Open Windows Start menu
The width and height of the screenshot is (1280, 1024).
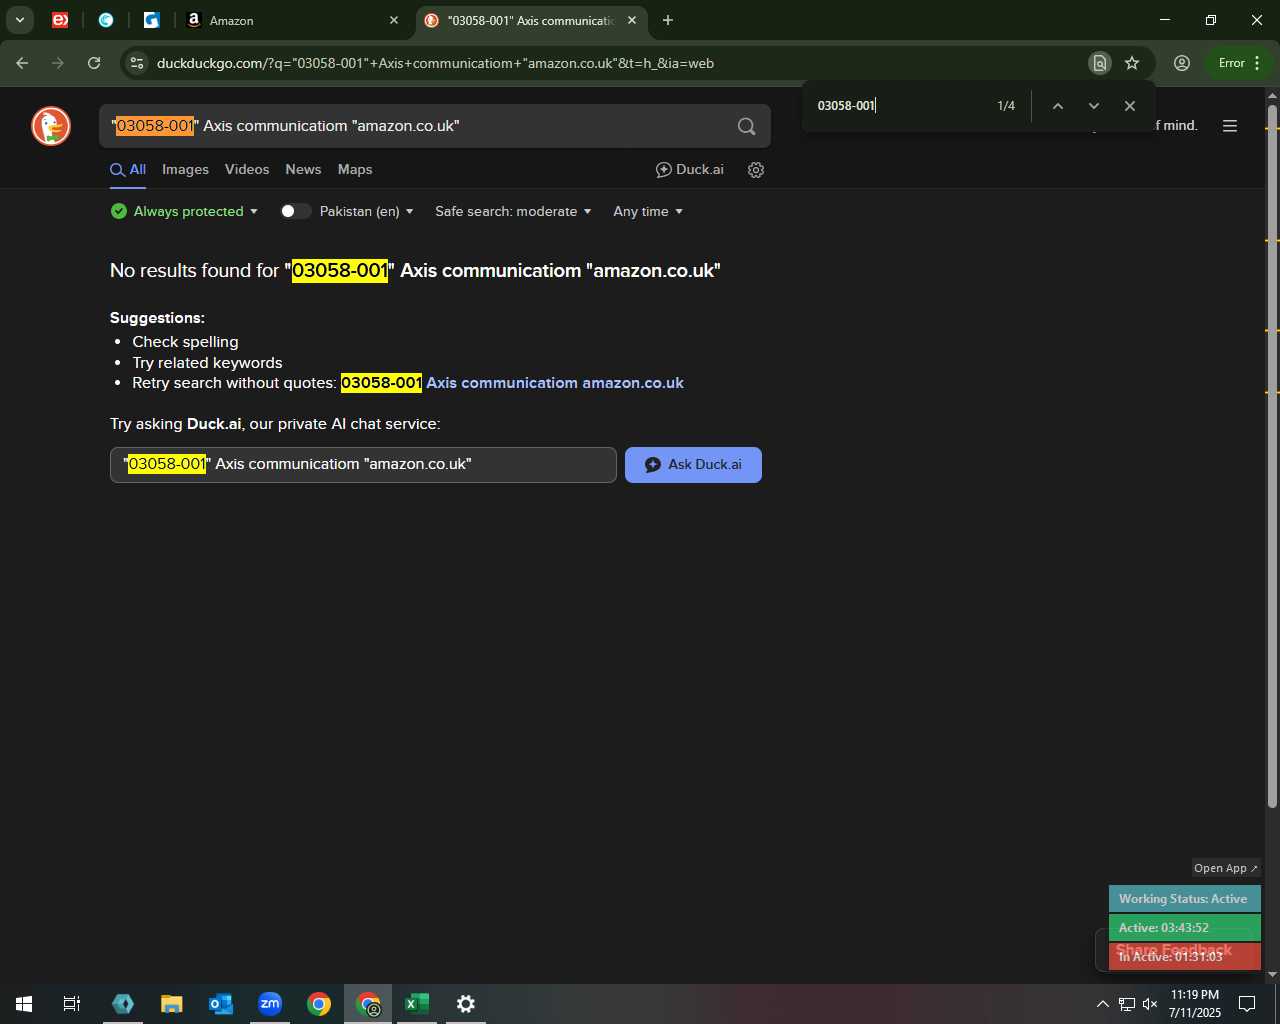pyautogui.click(x=23, y=1004)
